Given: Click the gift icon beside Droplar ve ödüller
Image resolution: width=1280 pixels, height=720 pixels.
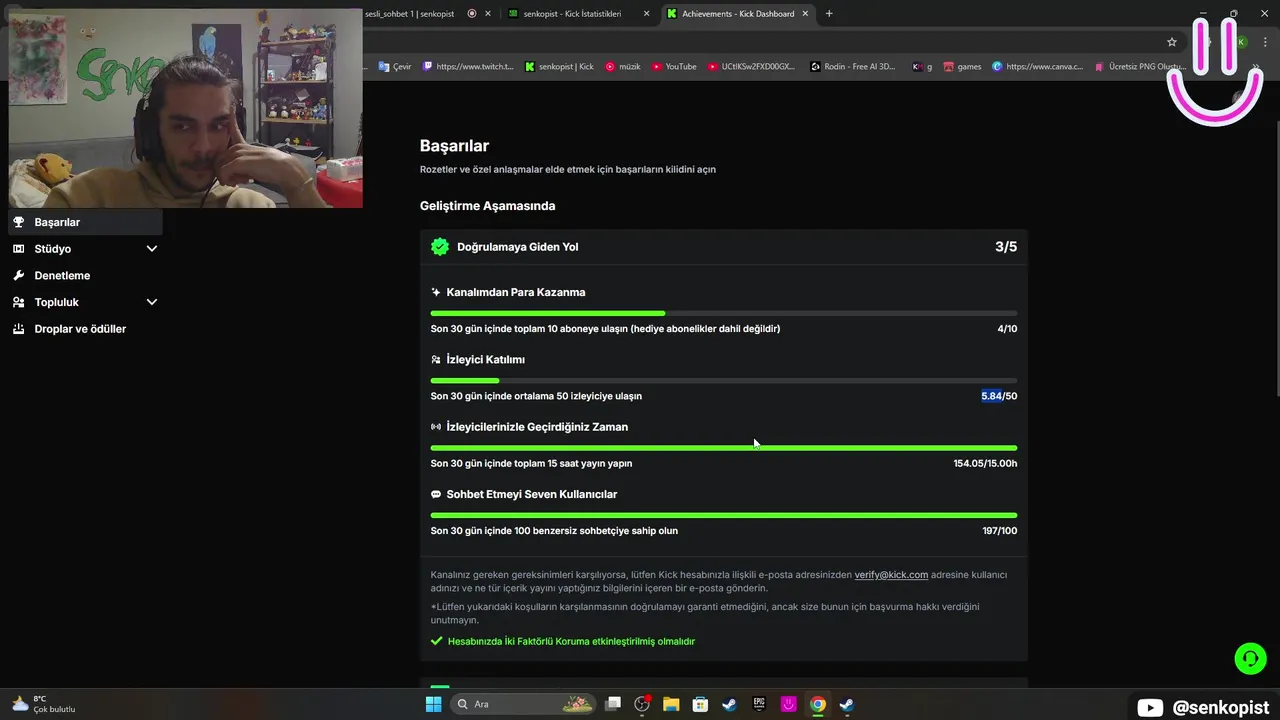Looking at the screenshot, I should click(x=19, y=329).
